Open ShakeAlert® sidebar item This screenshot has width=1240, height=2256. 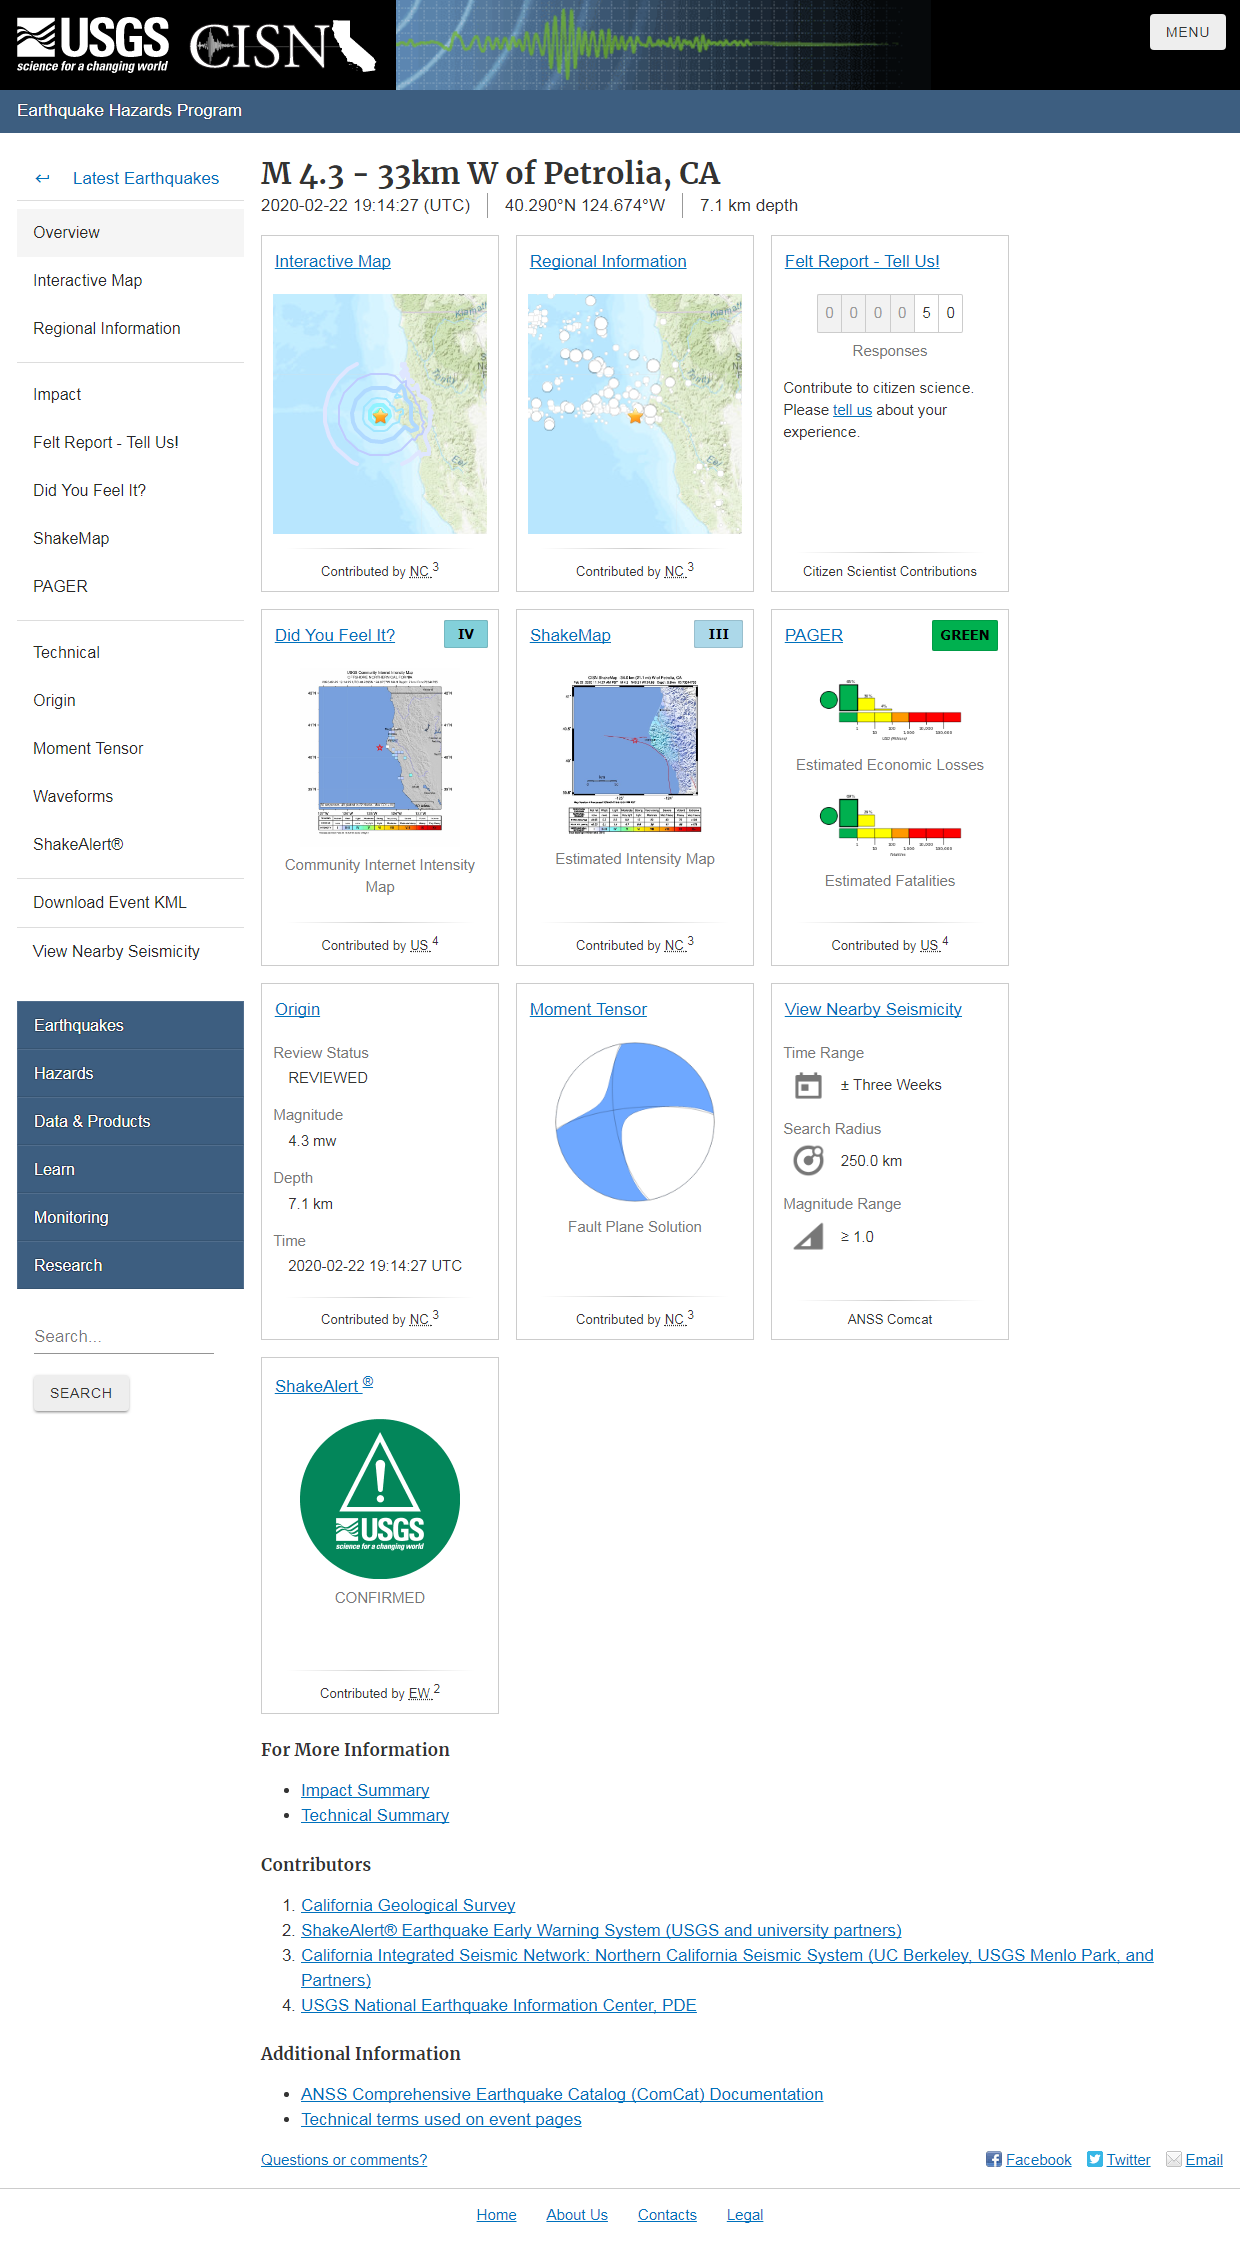[130, 844]
